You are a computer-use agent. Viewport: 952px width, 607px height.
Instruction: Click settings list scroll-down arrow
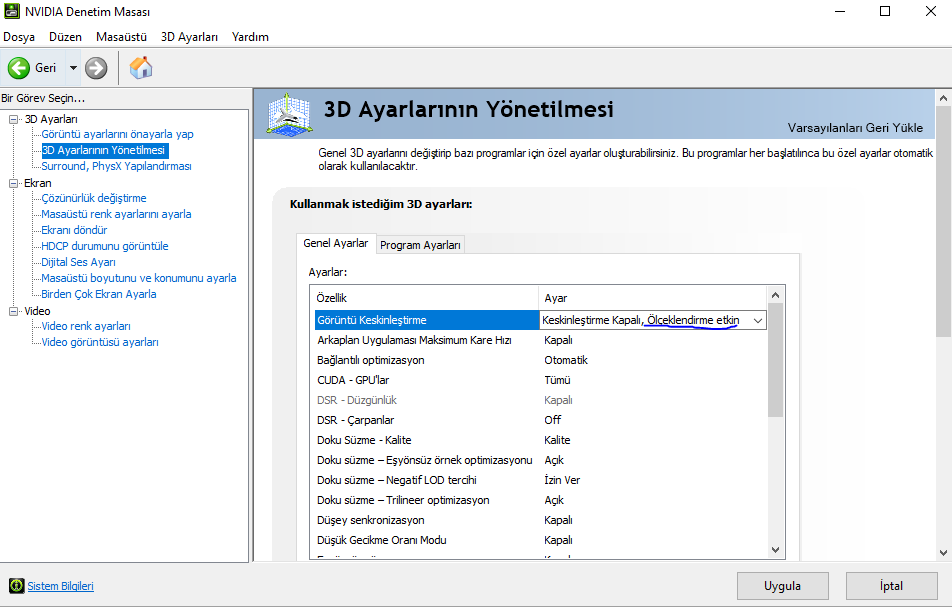coord(775,550)
